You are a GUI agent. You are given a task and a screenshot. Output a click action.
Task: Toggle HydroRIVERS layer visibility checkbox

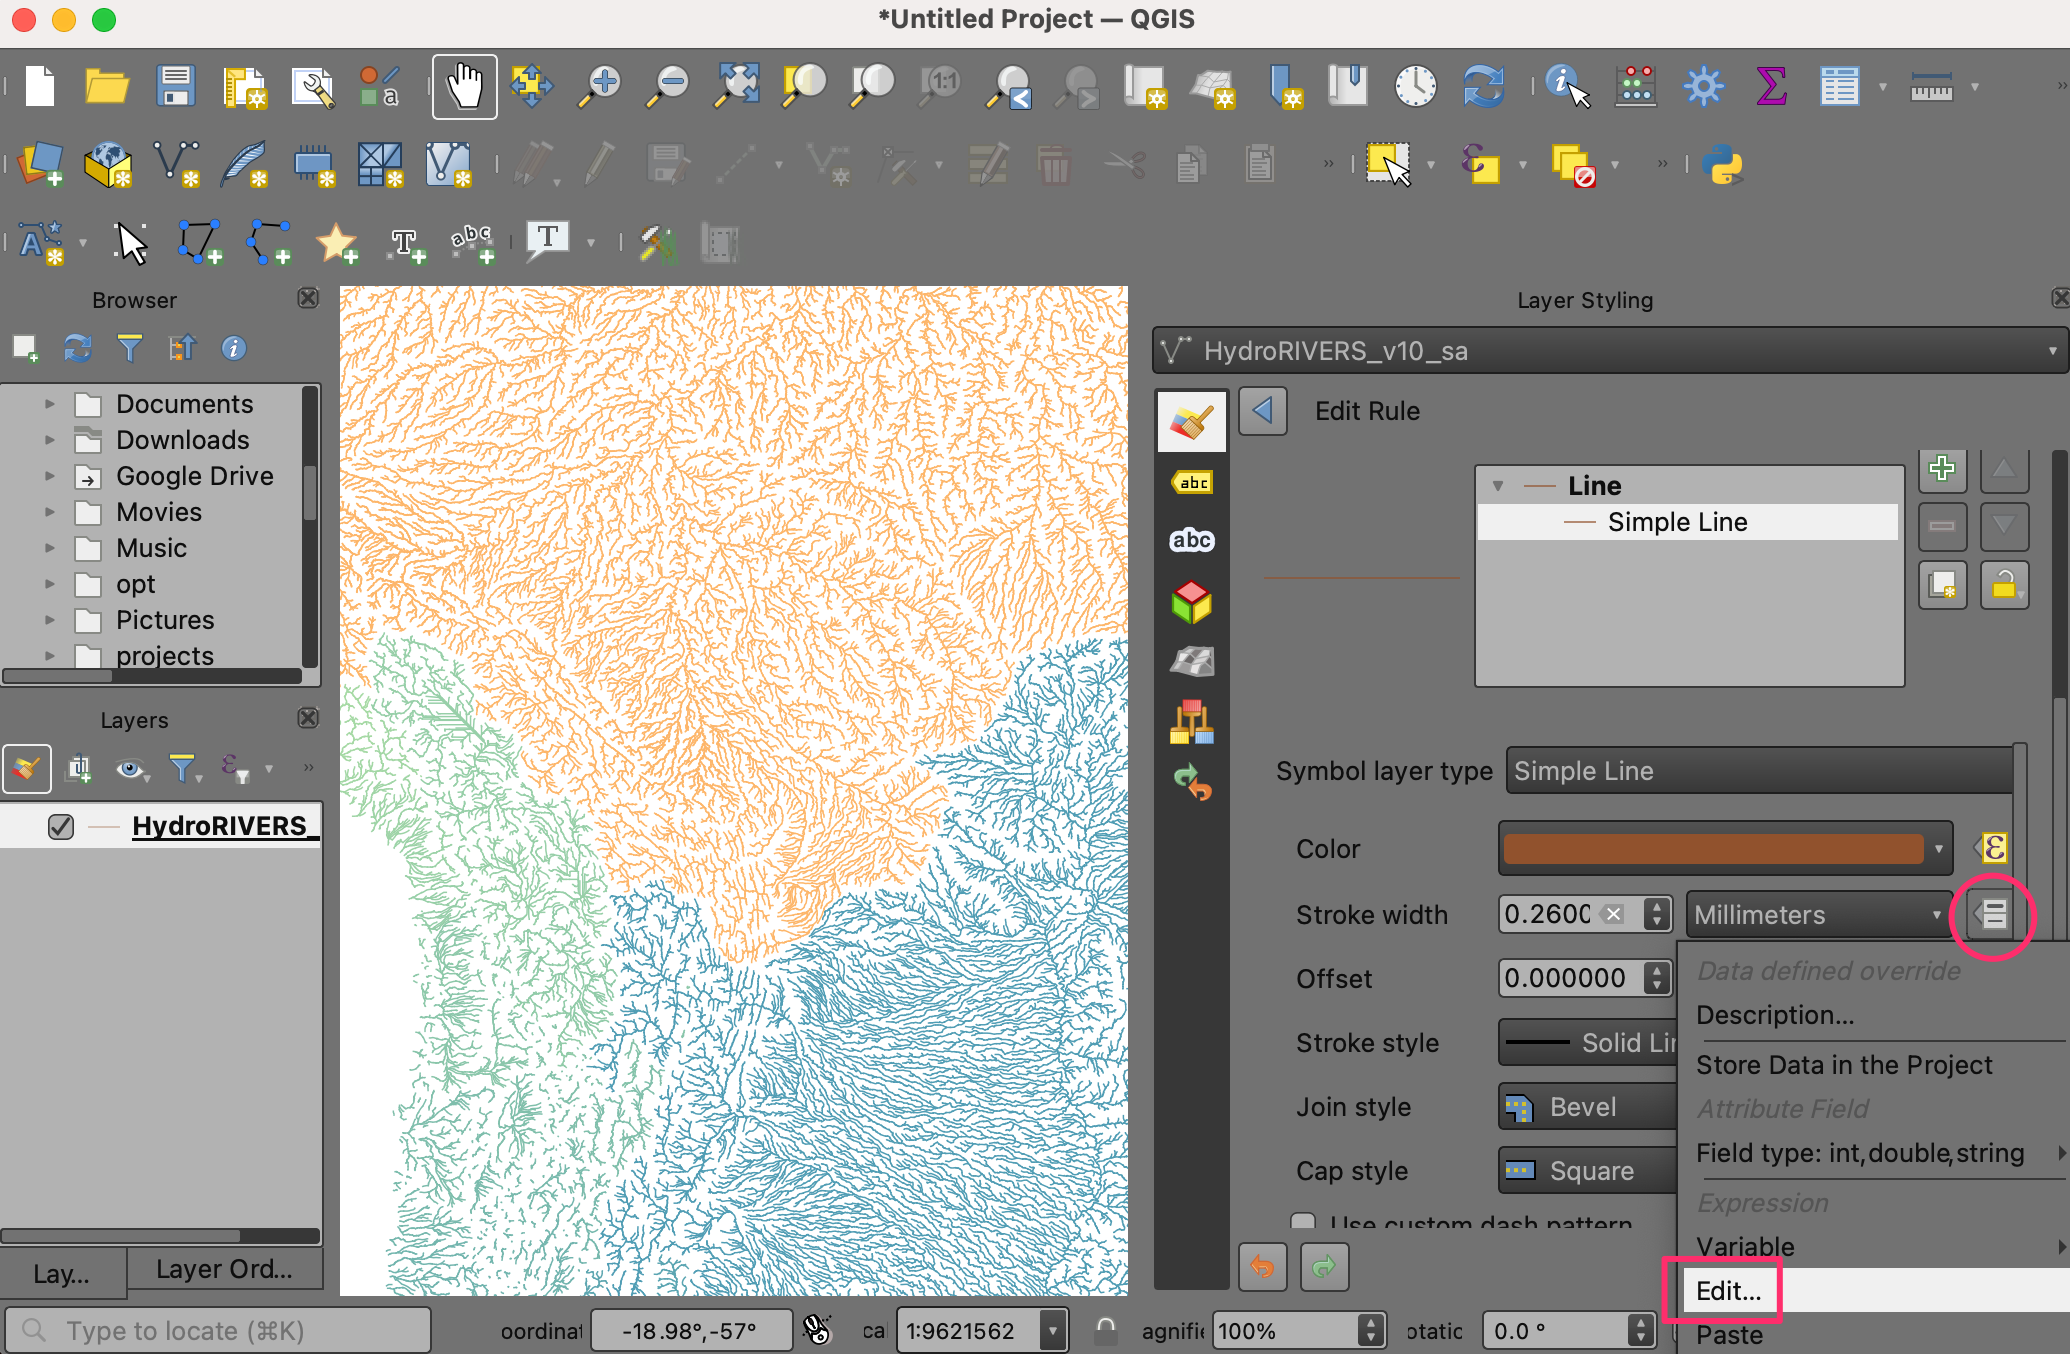point(61,827)
